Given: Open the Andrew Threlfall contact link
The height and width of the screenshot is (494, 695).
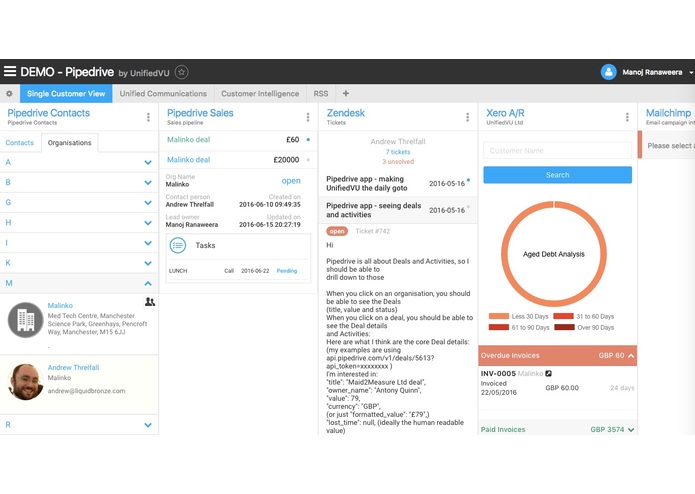Looking at the screenshot, I should pyautogui.click(x=74, y=368).
